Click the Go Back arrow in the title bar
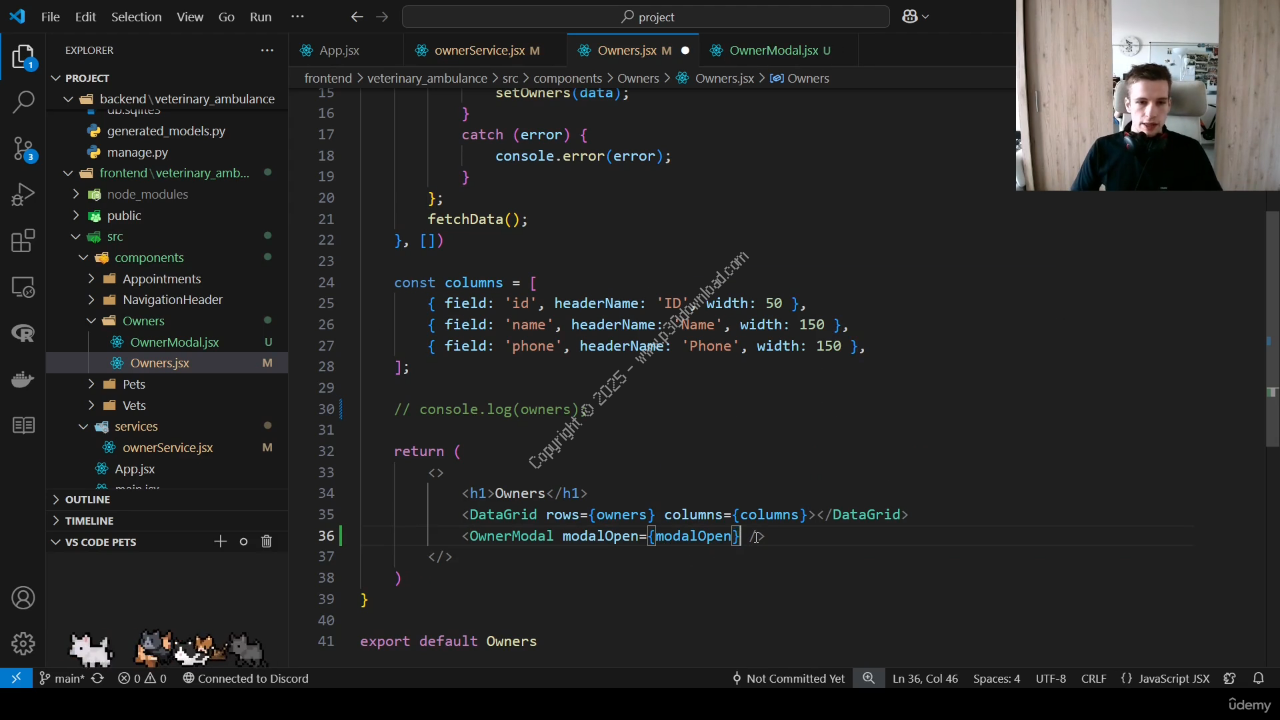 (x=357, y=17)
